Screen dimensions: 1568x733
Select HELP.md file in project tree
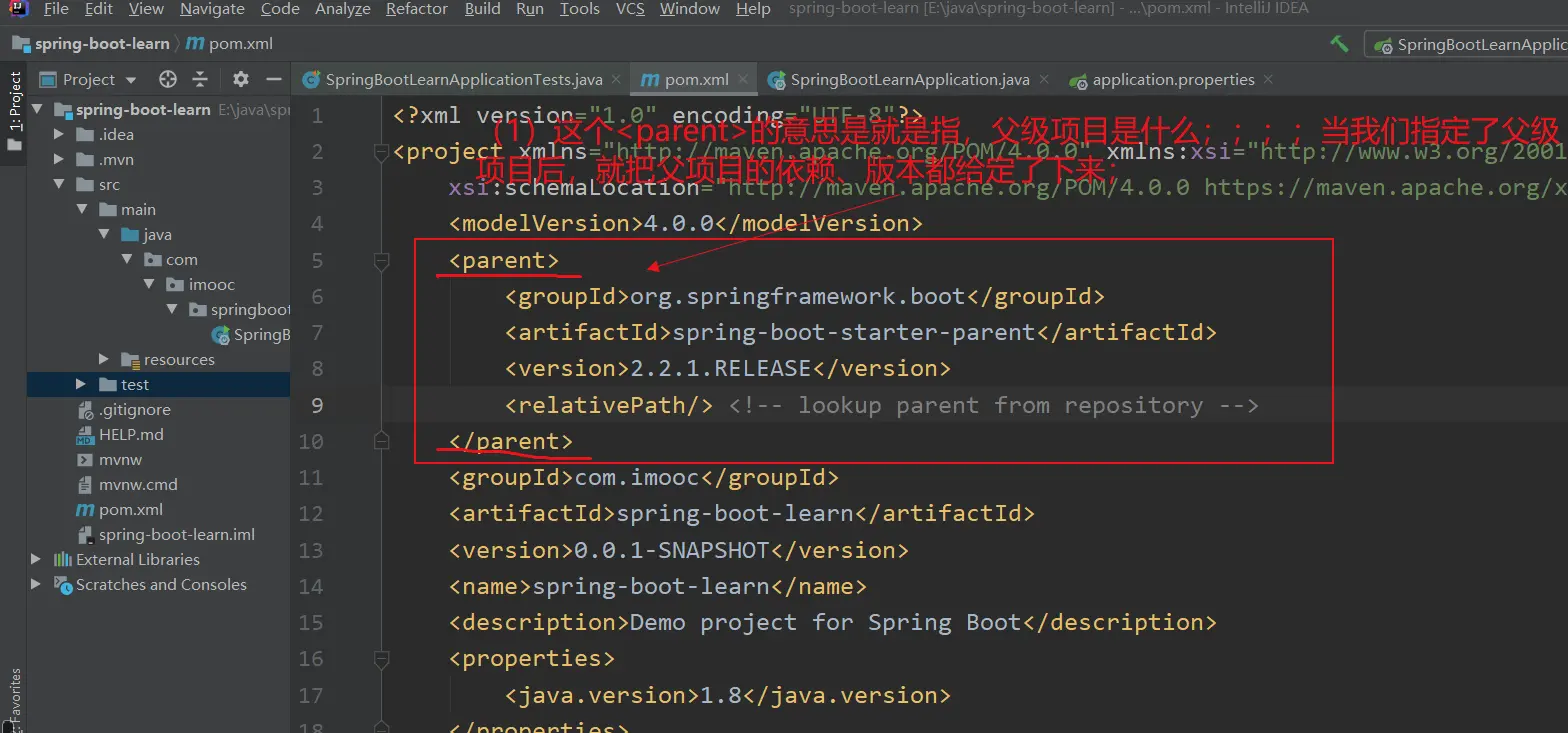pos(130,435)
